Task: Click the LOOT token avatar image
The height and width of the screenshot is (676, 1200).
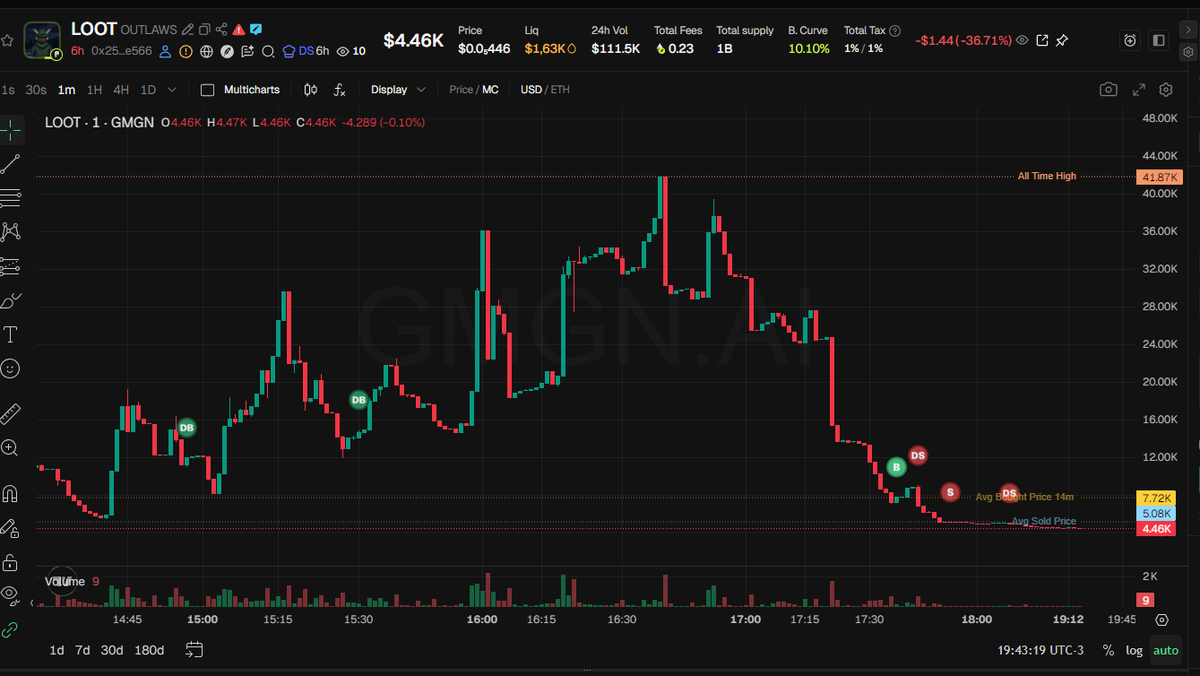Action: click(42, 41)
